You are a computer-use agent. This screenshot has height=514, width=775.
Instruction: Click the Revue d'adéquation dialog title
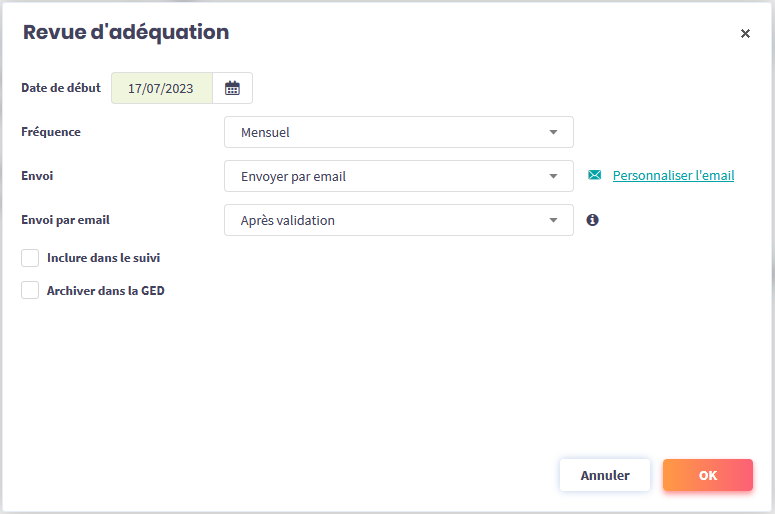pos(126,32)
